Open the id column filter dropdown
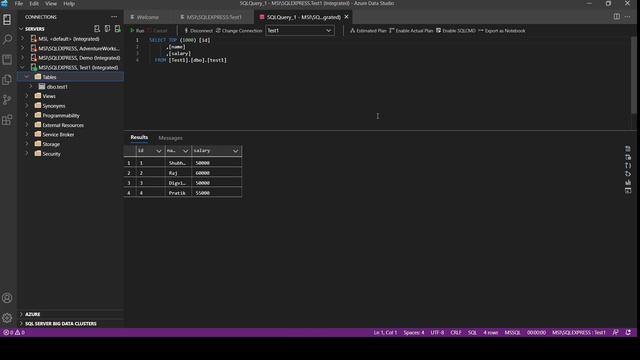The image size is (640, 360). click(x=159, y=151)
